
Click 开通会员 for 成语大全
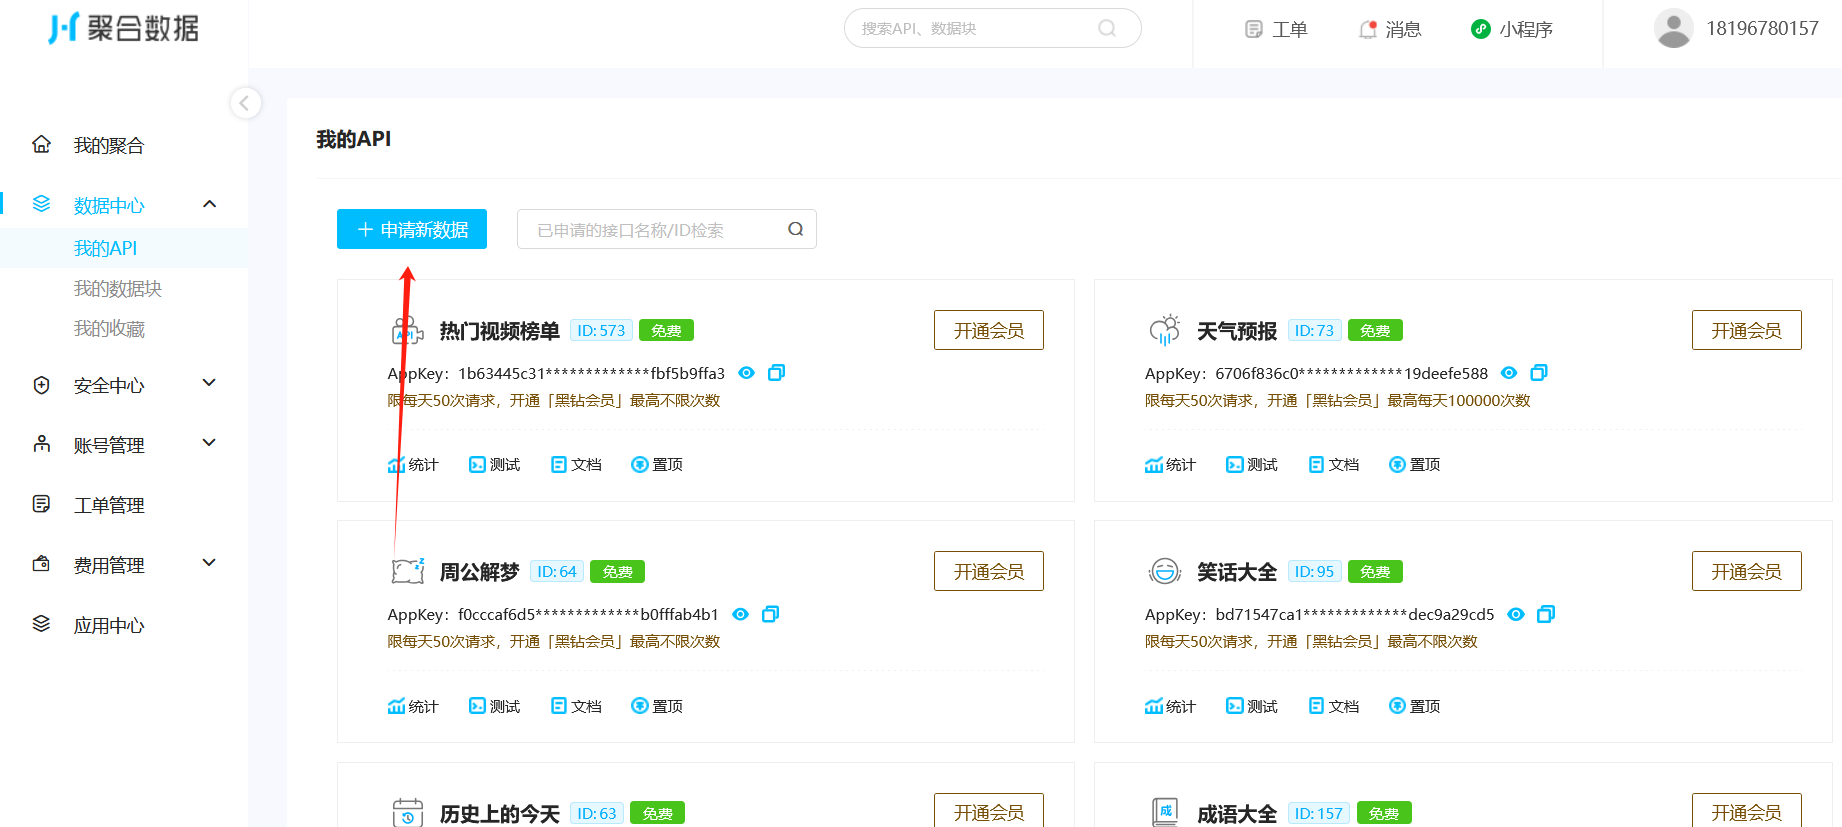1746,810
